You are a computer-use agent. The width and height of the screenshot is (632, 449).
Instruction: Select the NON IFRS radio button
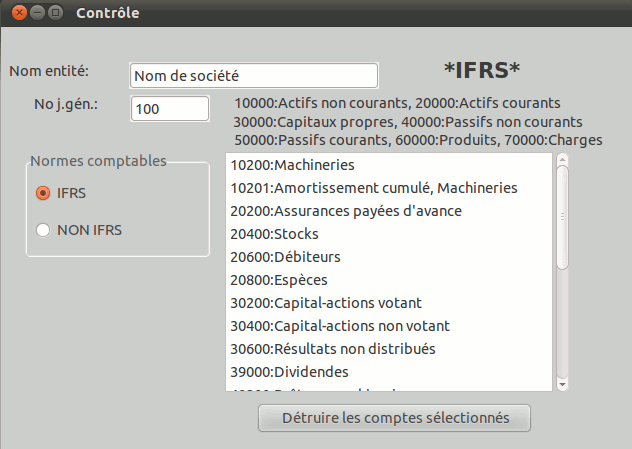pyautogui.click(x=43, y=230)
